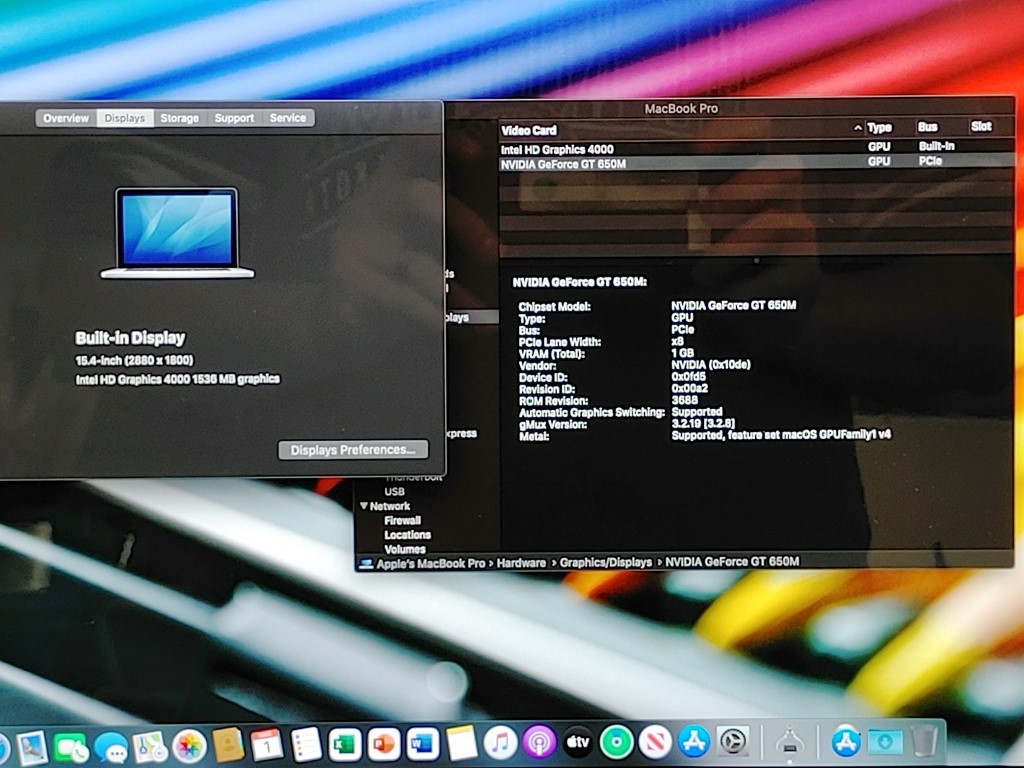Click the Device ID value 0x0fd5
Screen dimensions: 1024x768
(x=689, y=376)
